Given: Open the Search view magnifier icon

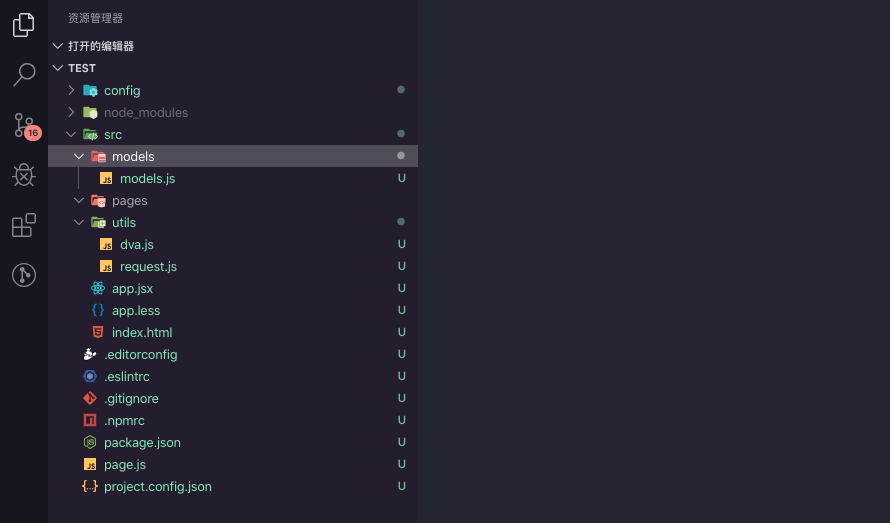Looking at the screenshot, I should pyautogui.click(x=24, y=74).
